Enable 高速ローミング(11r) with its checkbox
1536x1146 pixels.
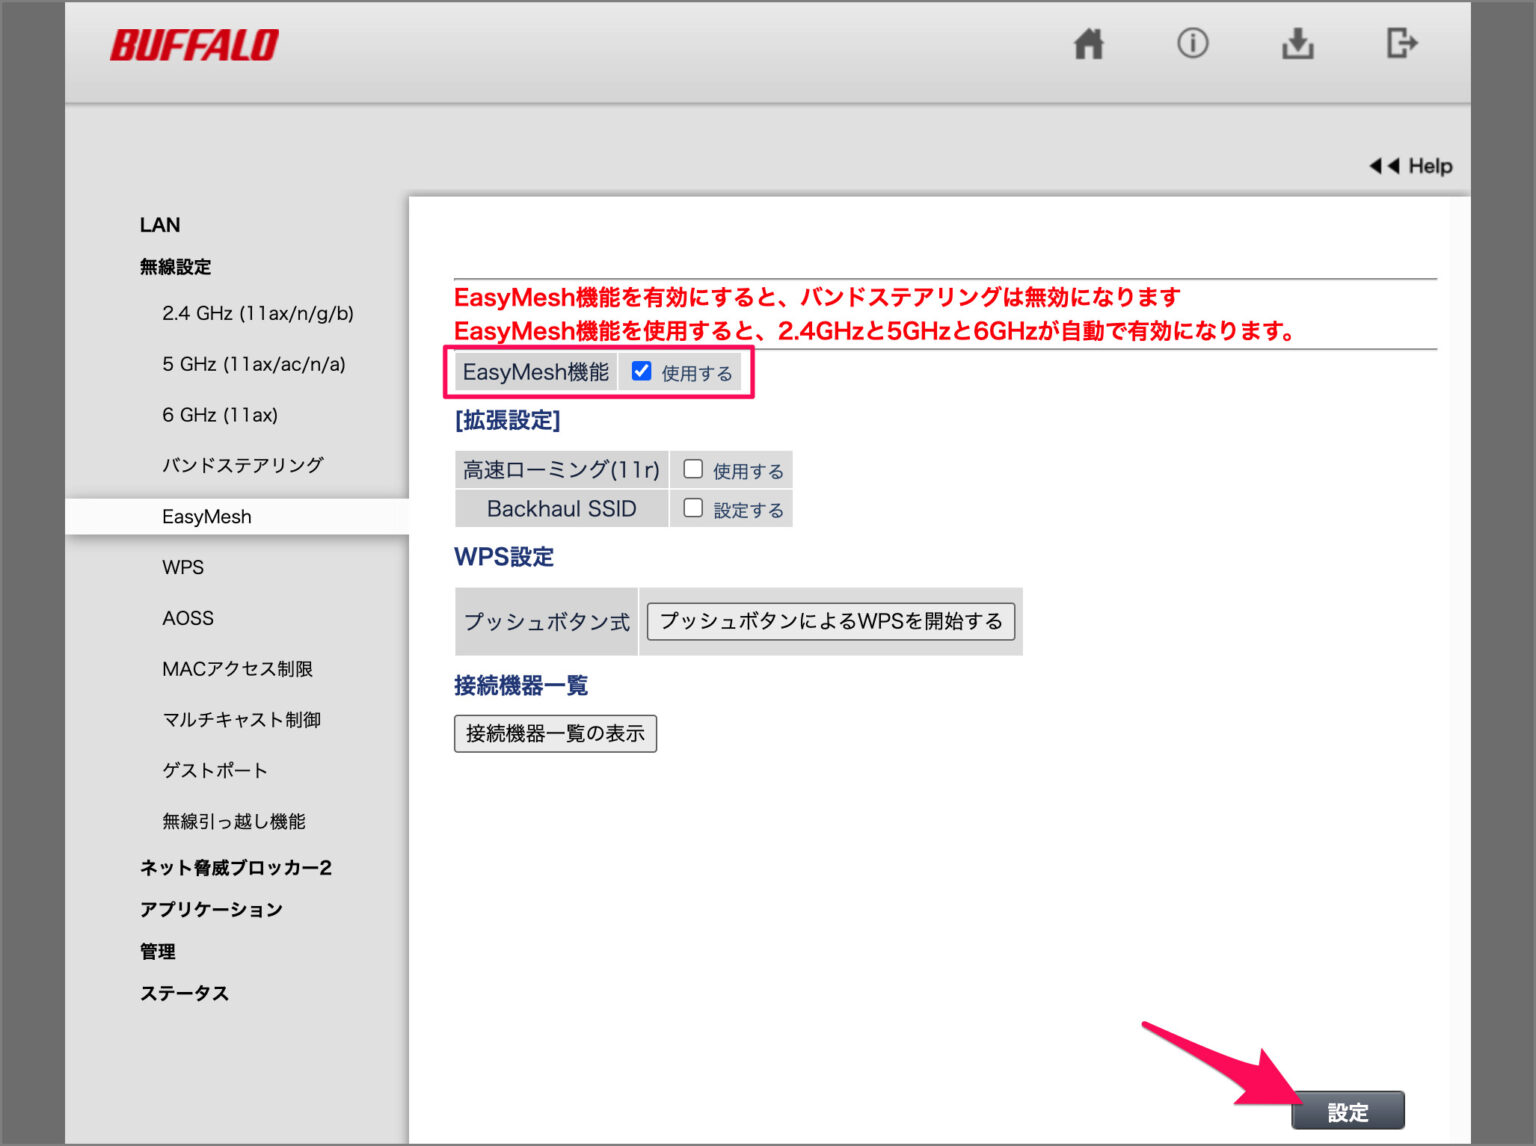pos(694,469)
